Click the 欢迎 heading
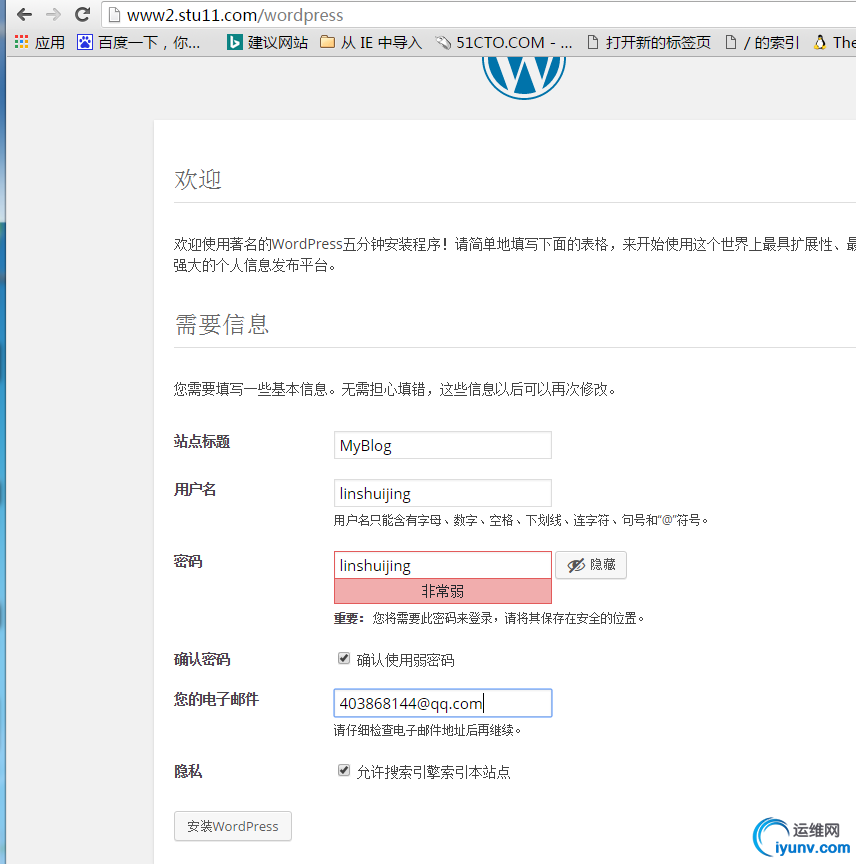This screenshot has height=864, width=856. 197,179
